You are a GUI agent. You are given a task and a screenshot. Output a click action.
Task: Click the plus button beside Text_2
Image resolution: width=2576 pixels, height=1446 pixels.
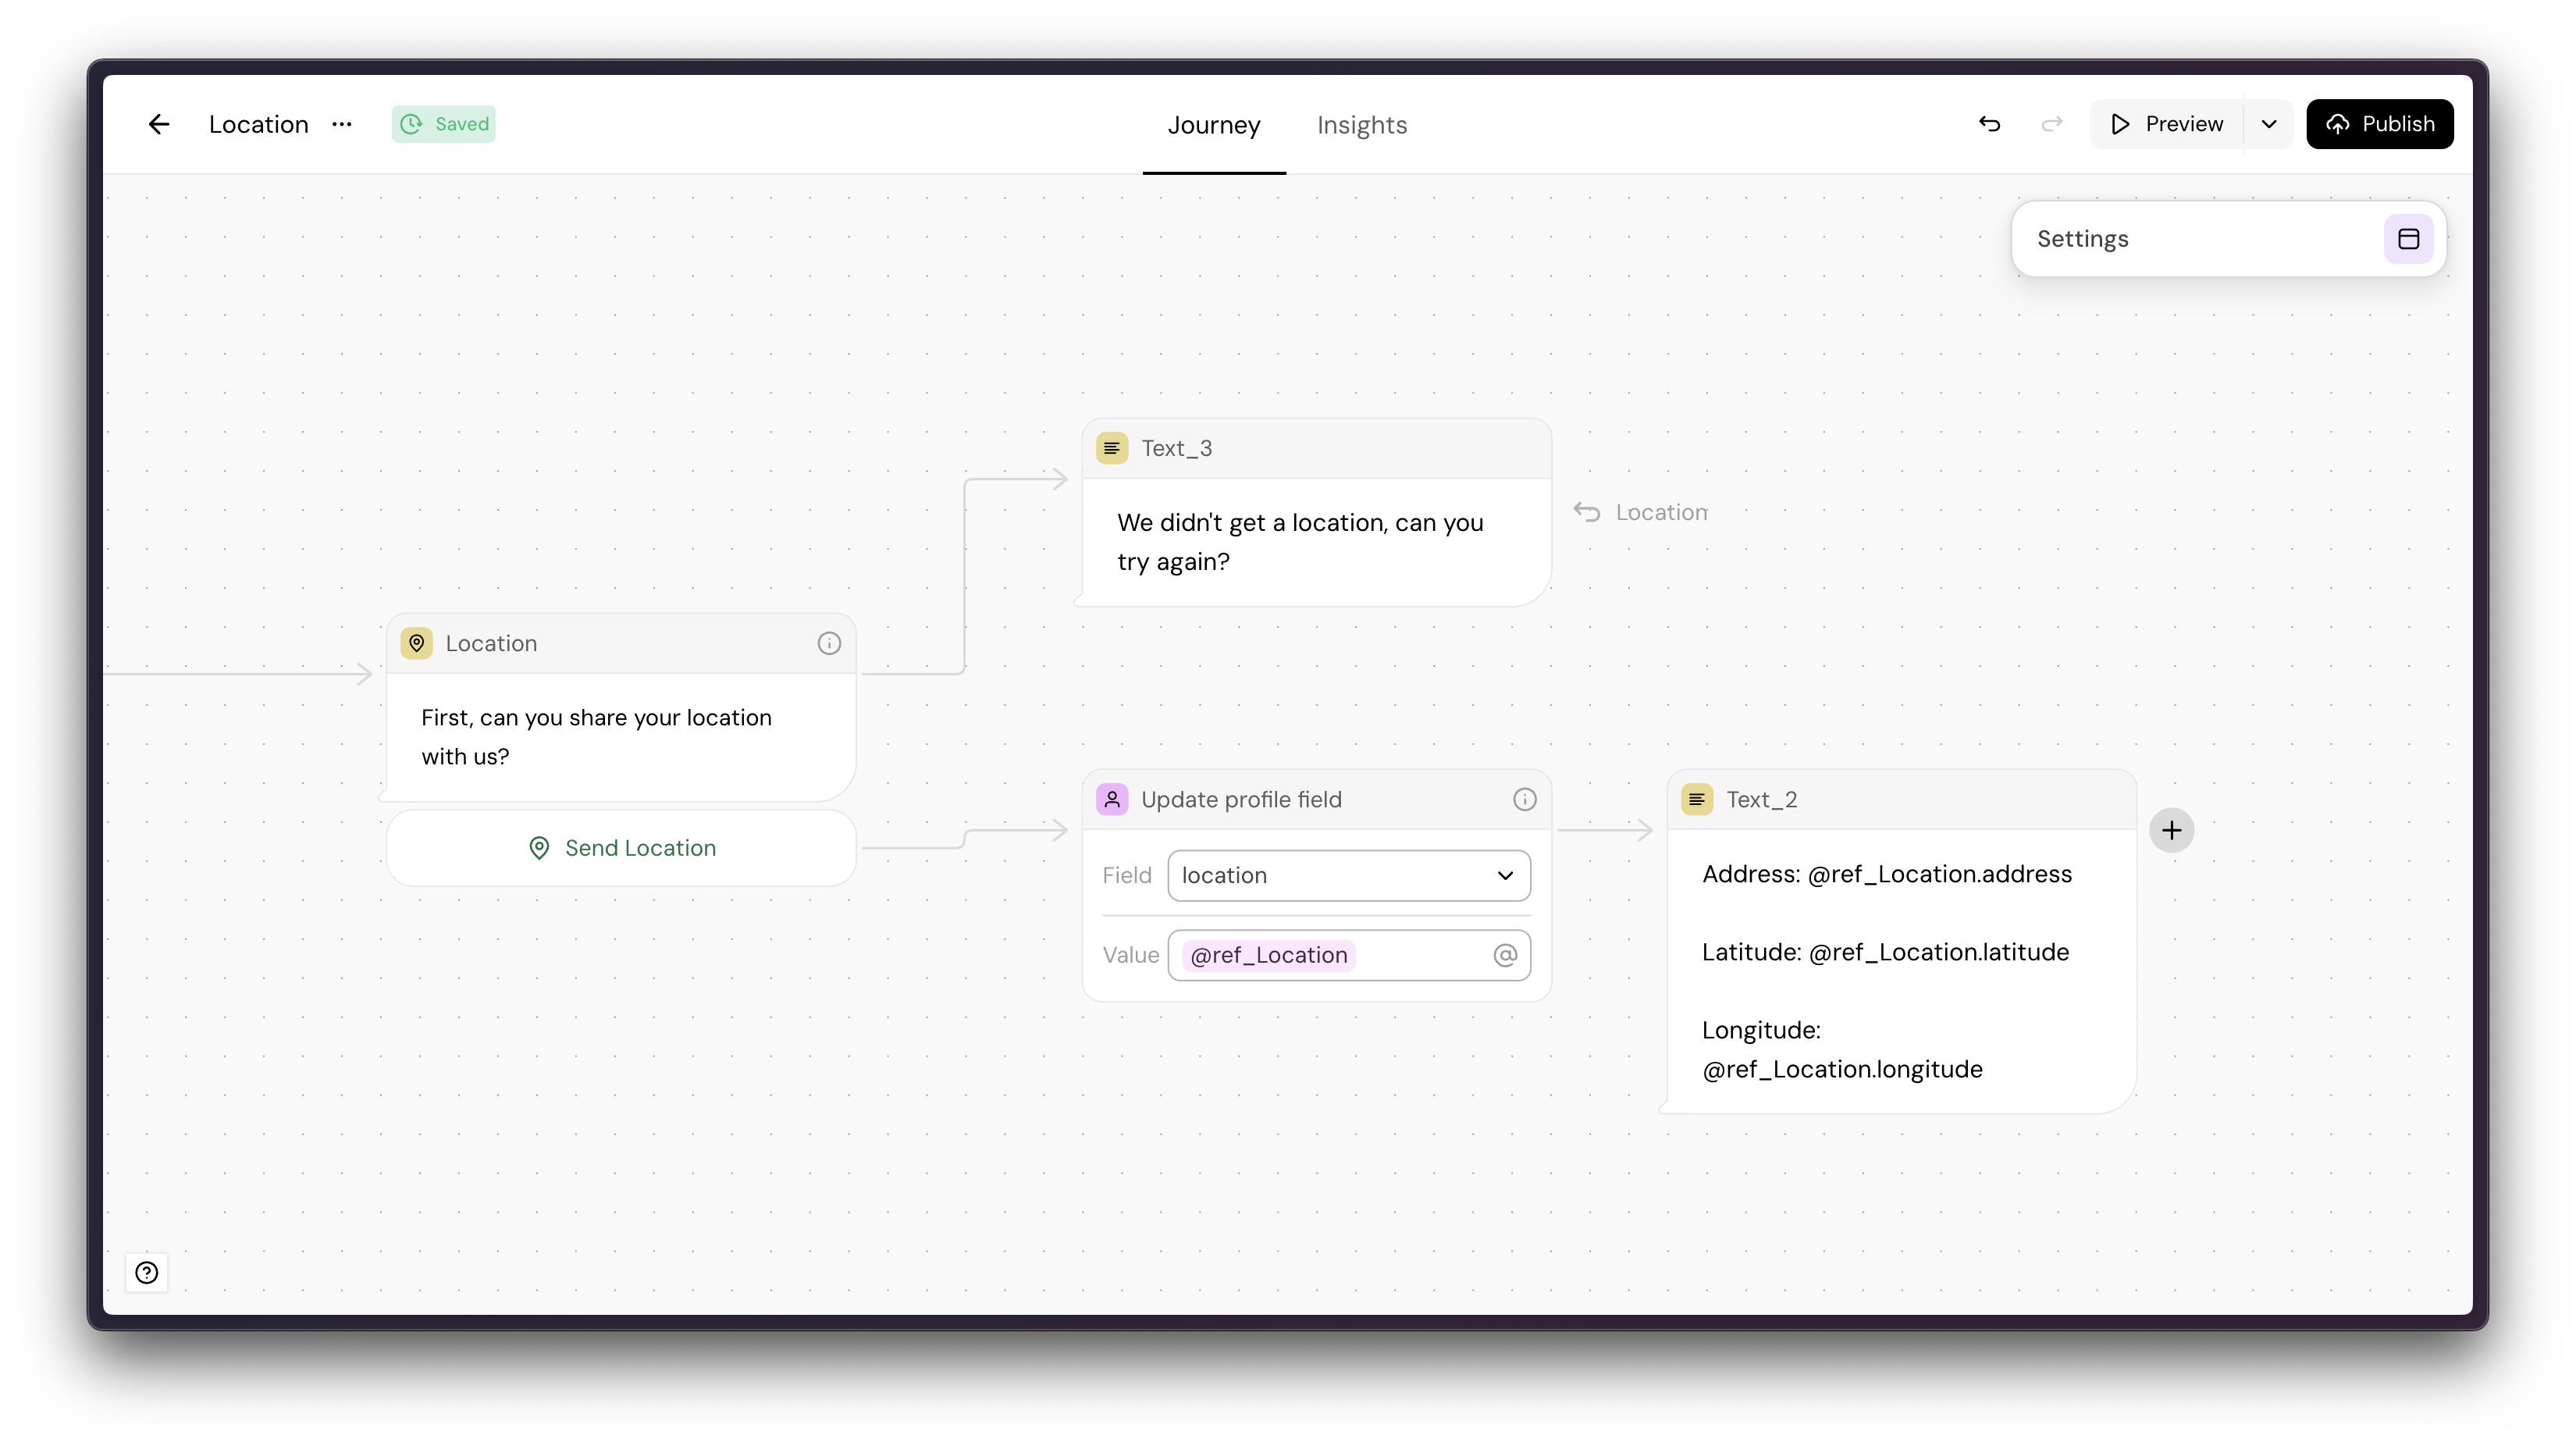2171,830
